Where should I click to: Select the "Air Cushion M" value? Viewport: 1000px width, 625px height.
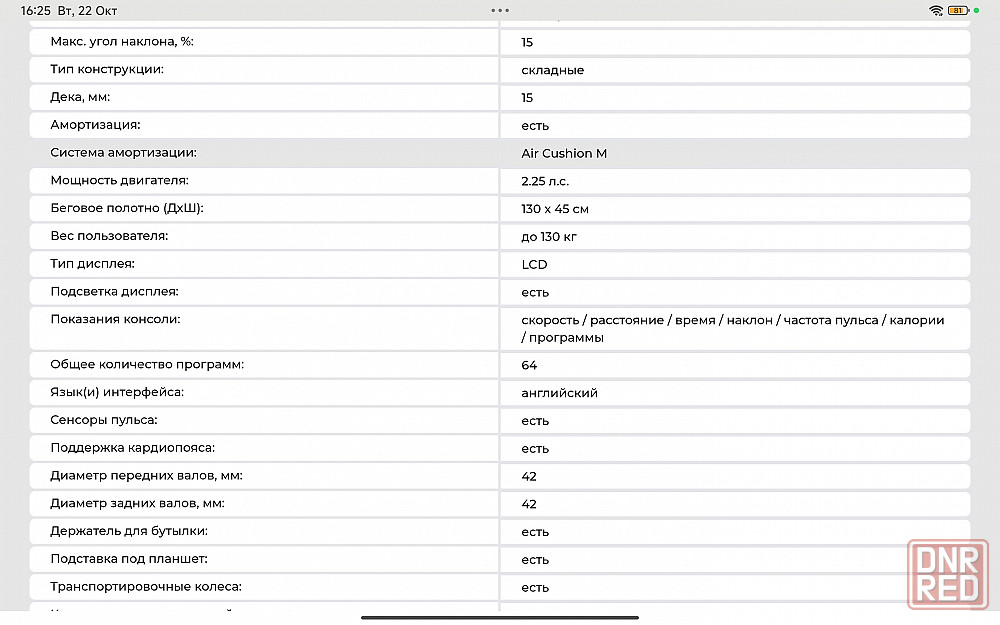(564, 153)
